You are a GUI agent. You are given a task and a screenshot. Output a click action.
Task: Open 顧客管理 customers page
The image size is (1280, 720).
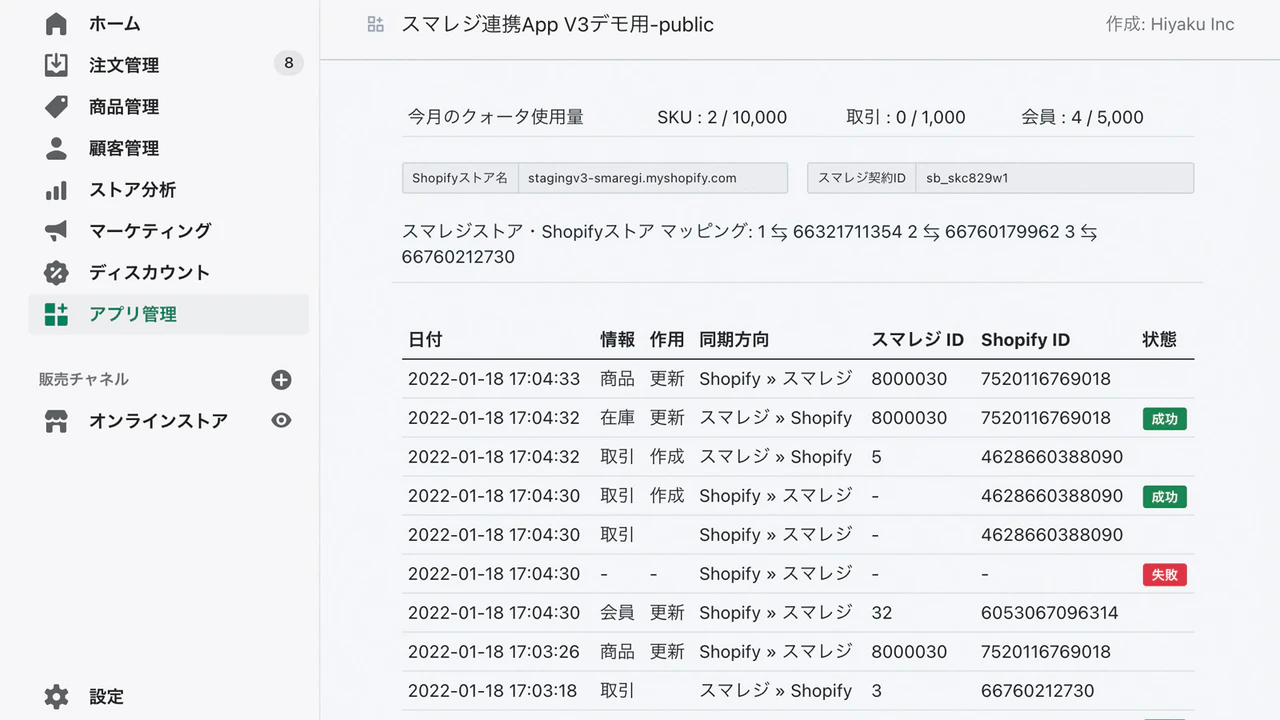(124, 148)
